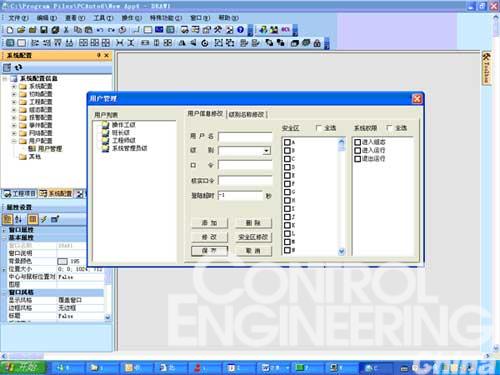Click the 安全区修改 button
The width and height of the screenshot is (500, 375).
click(253, 237)
